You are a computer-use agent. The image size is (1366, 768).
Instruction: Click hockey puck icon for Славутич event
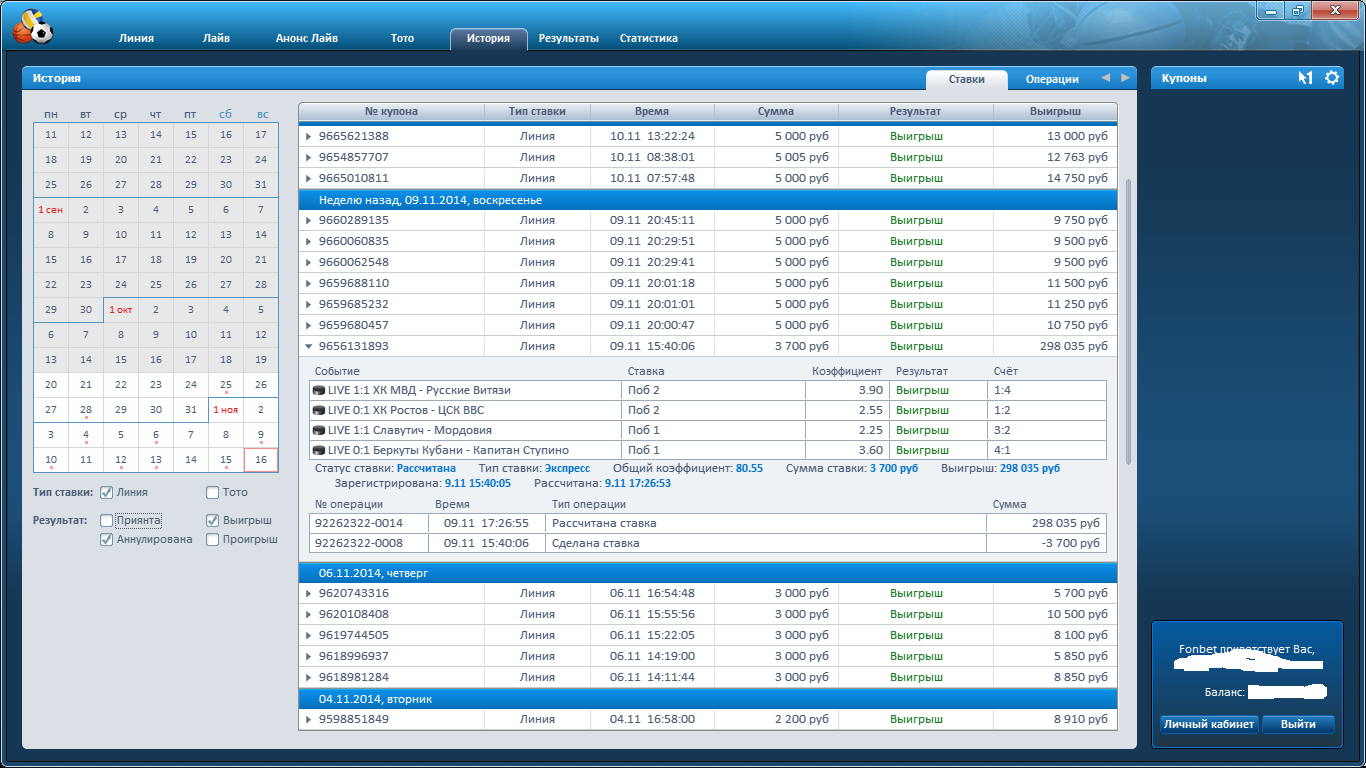pyautogui.click(x=319, y=430)
